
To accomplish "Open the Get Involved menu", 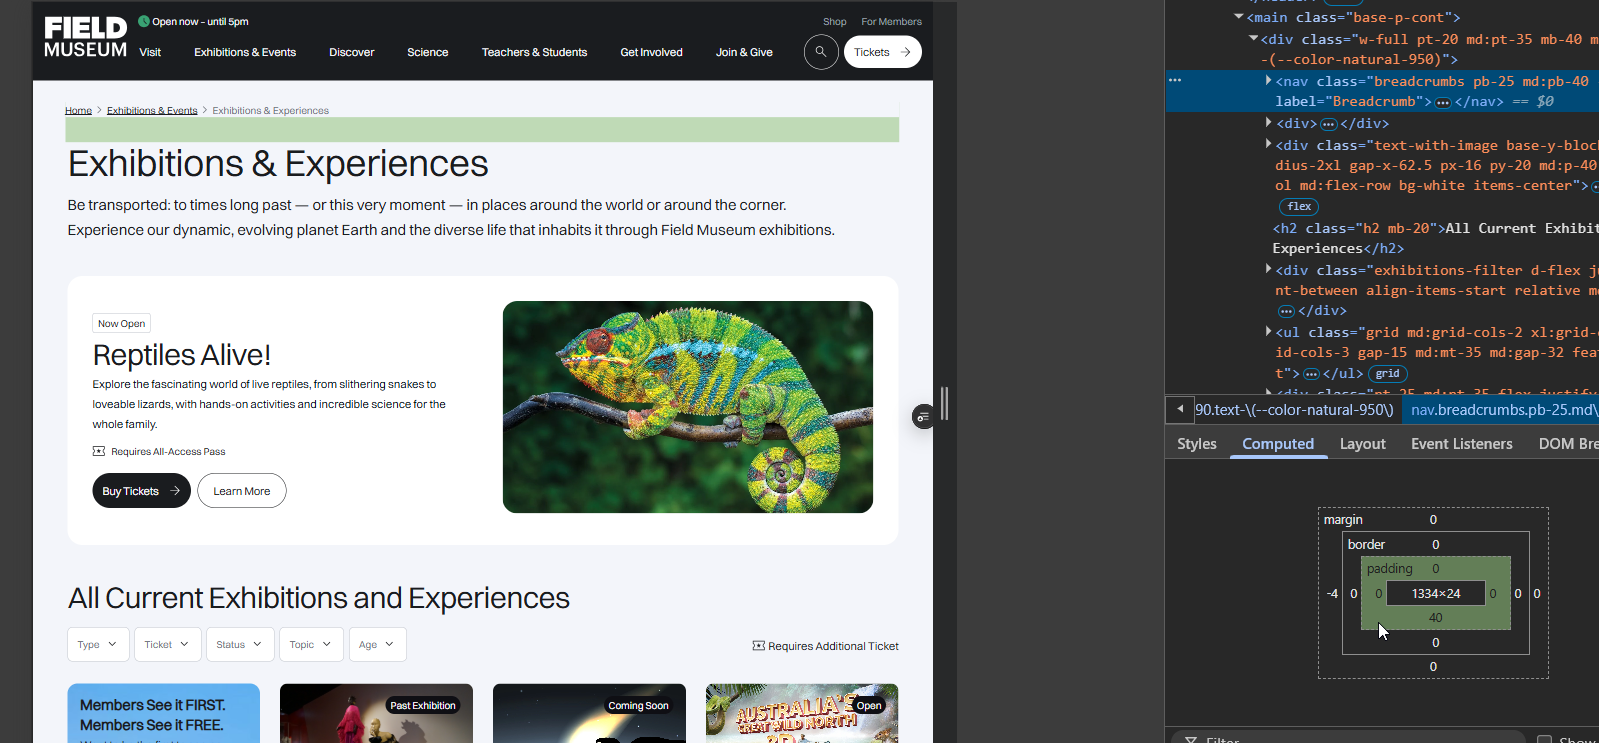I will point(651,52).
